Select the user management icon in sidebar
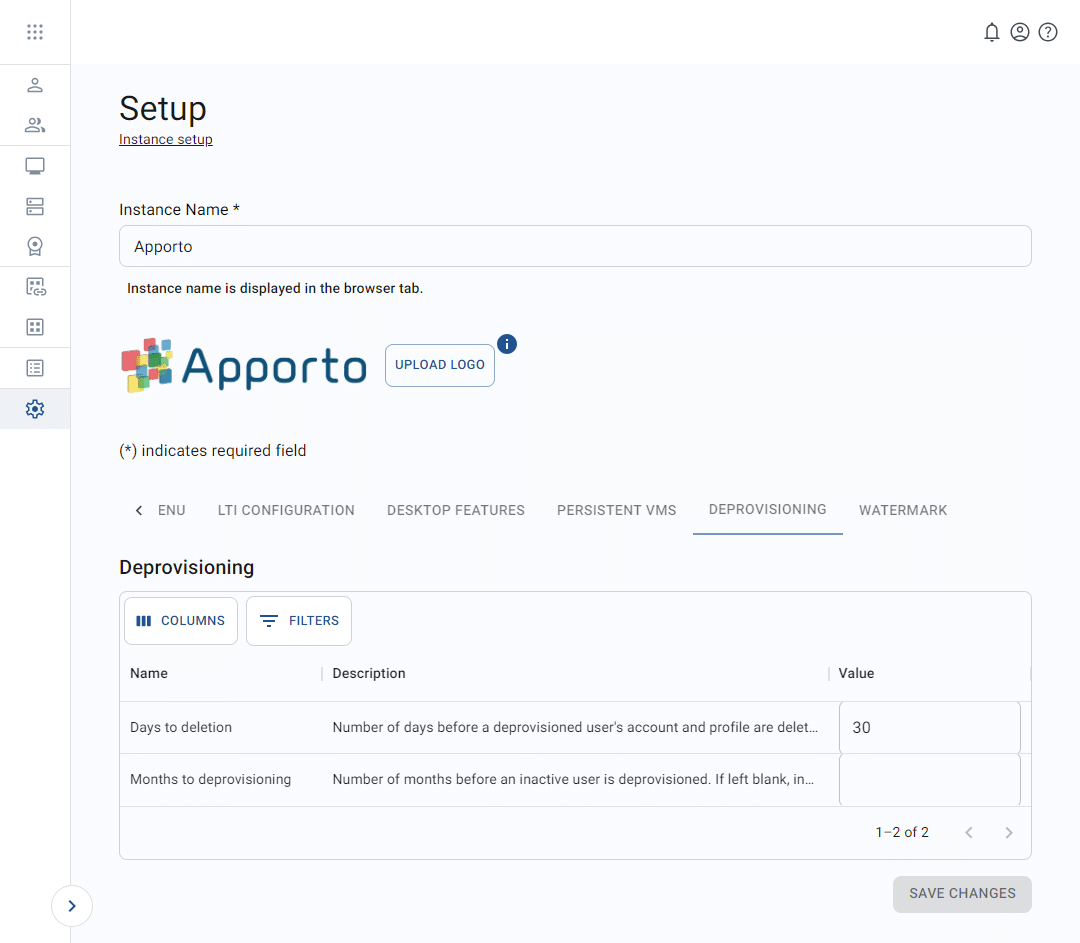Image resolution: width=1080 pixels, height=943 pixels. point(35,125)
